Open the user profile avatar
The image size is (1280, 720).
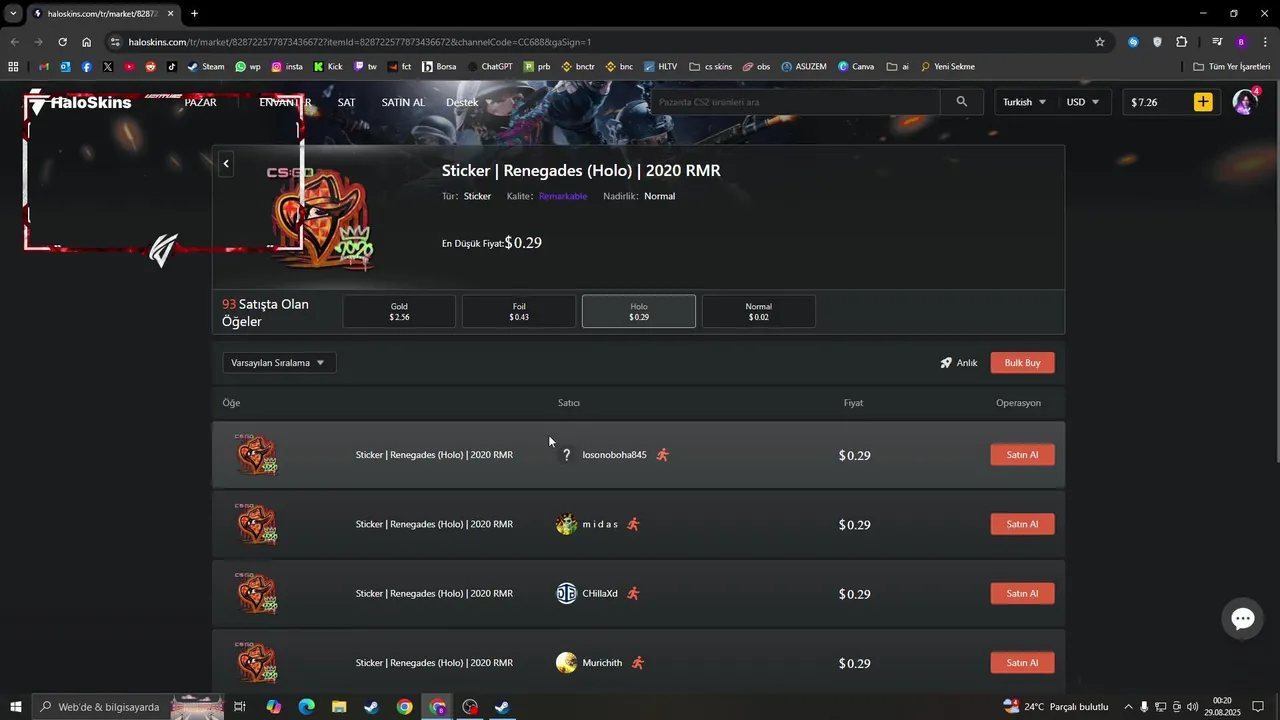[1244, 102]
